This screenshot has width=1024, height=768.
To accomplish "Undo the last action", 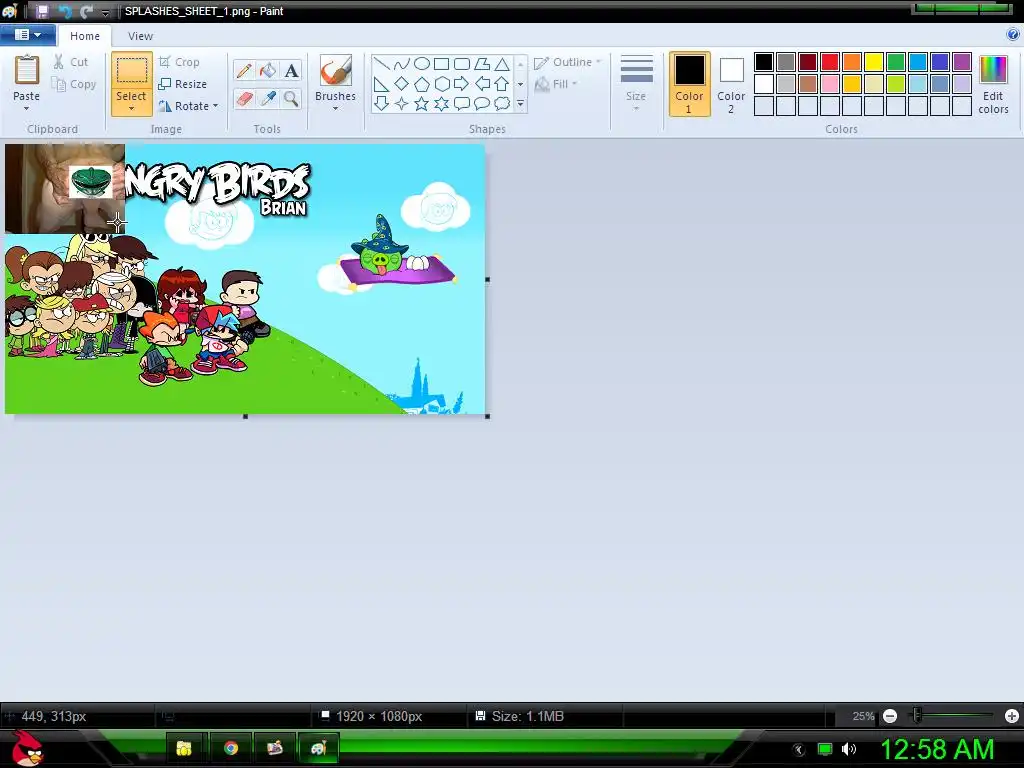I will coord(65,11).
